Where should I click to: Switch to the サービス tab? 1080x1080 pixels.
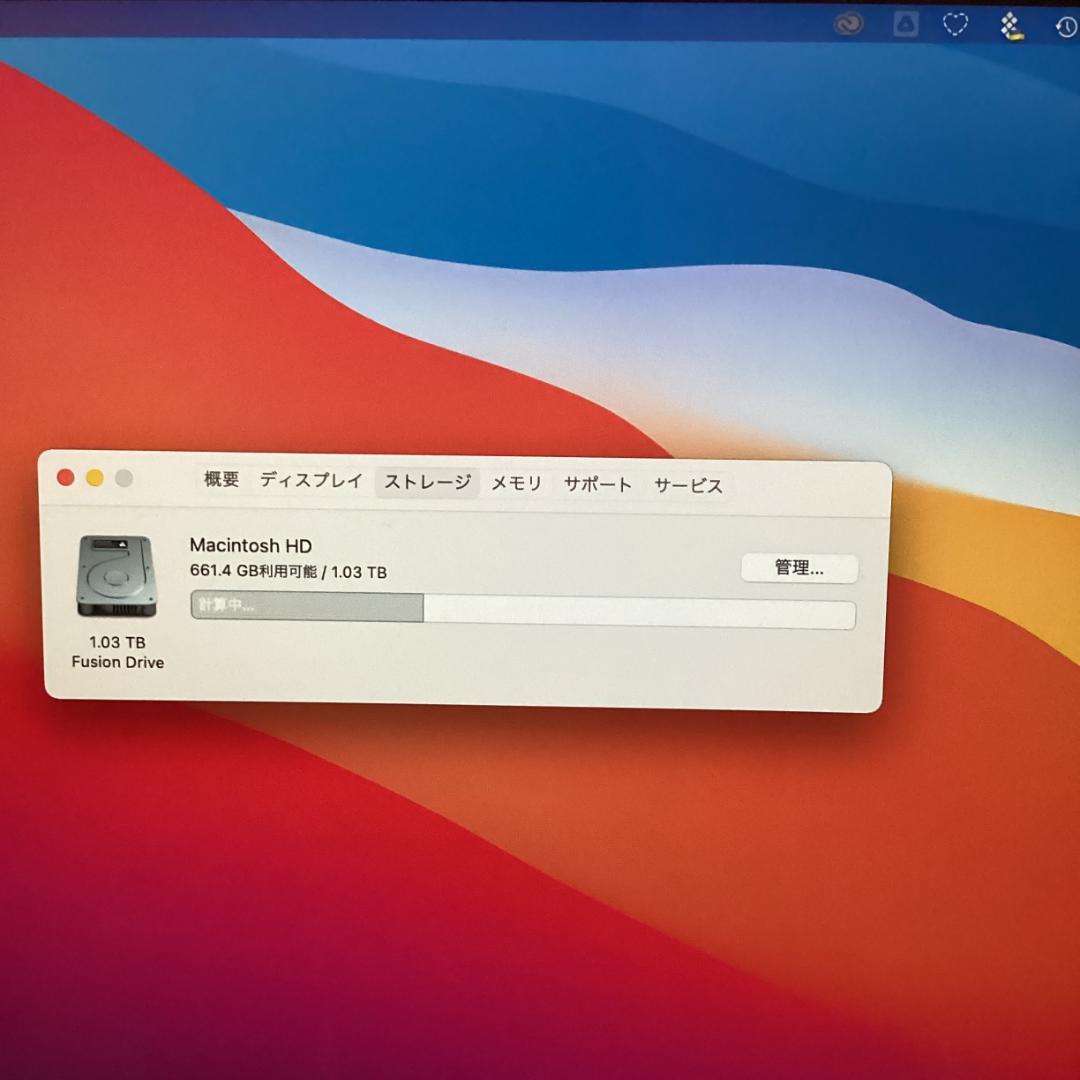(x=688, y=484)
